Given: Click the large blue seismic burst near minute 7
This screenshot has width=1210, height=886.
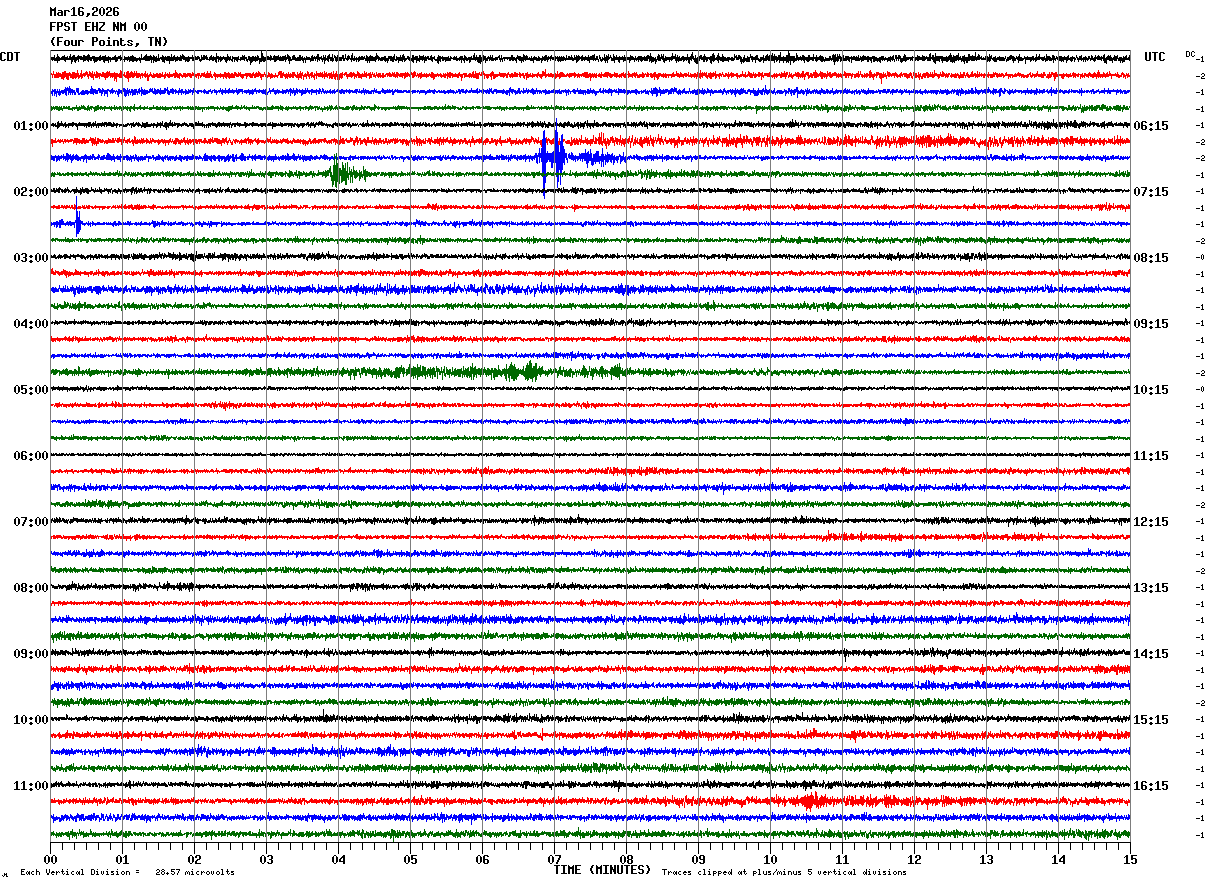Looking at the screenshot, I should pos(553,157).
